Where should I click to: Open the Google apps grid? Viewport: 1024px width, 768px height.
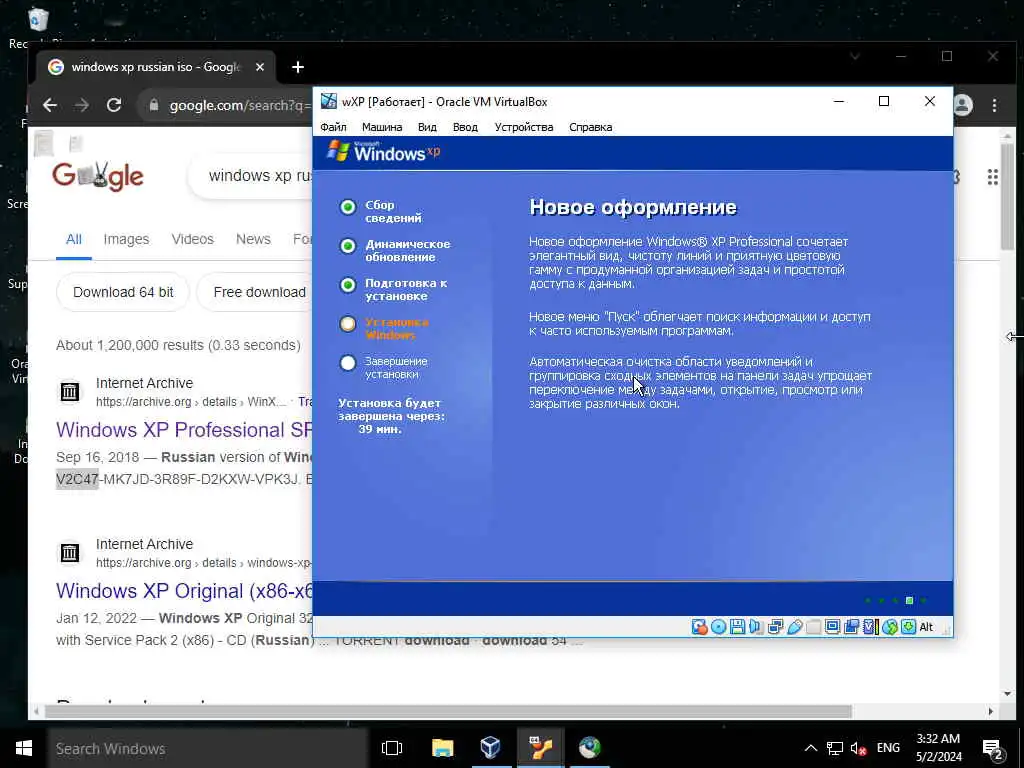pyautogui.click(x=993, y=177)
